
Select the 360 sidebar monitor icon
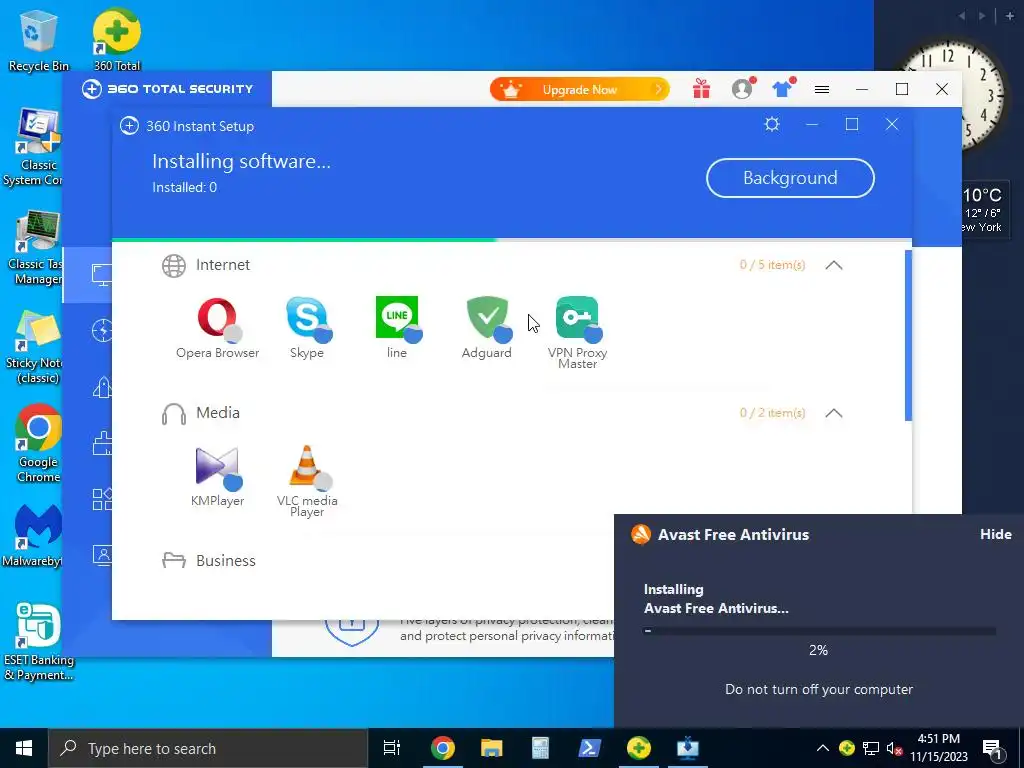click(102, 274)
